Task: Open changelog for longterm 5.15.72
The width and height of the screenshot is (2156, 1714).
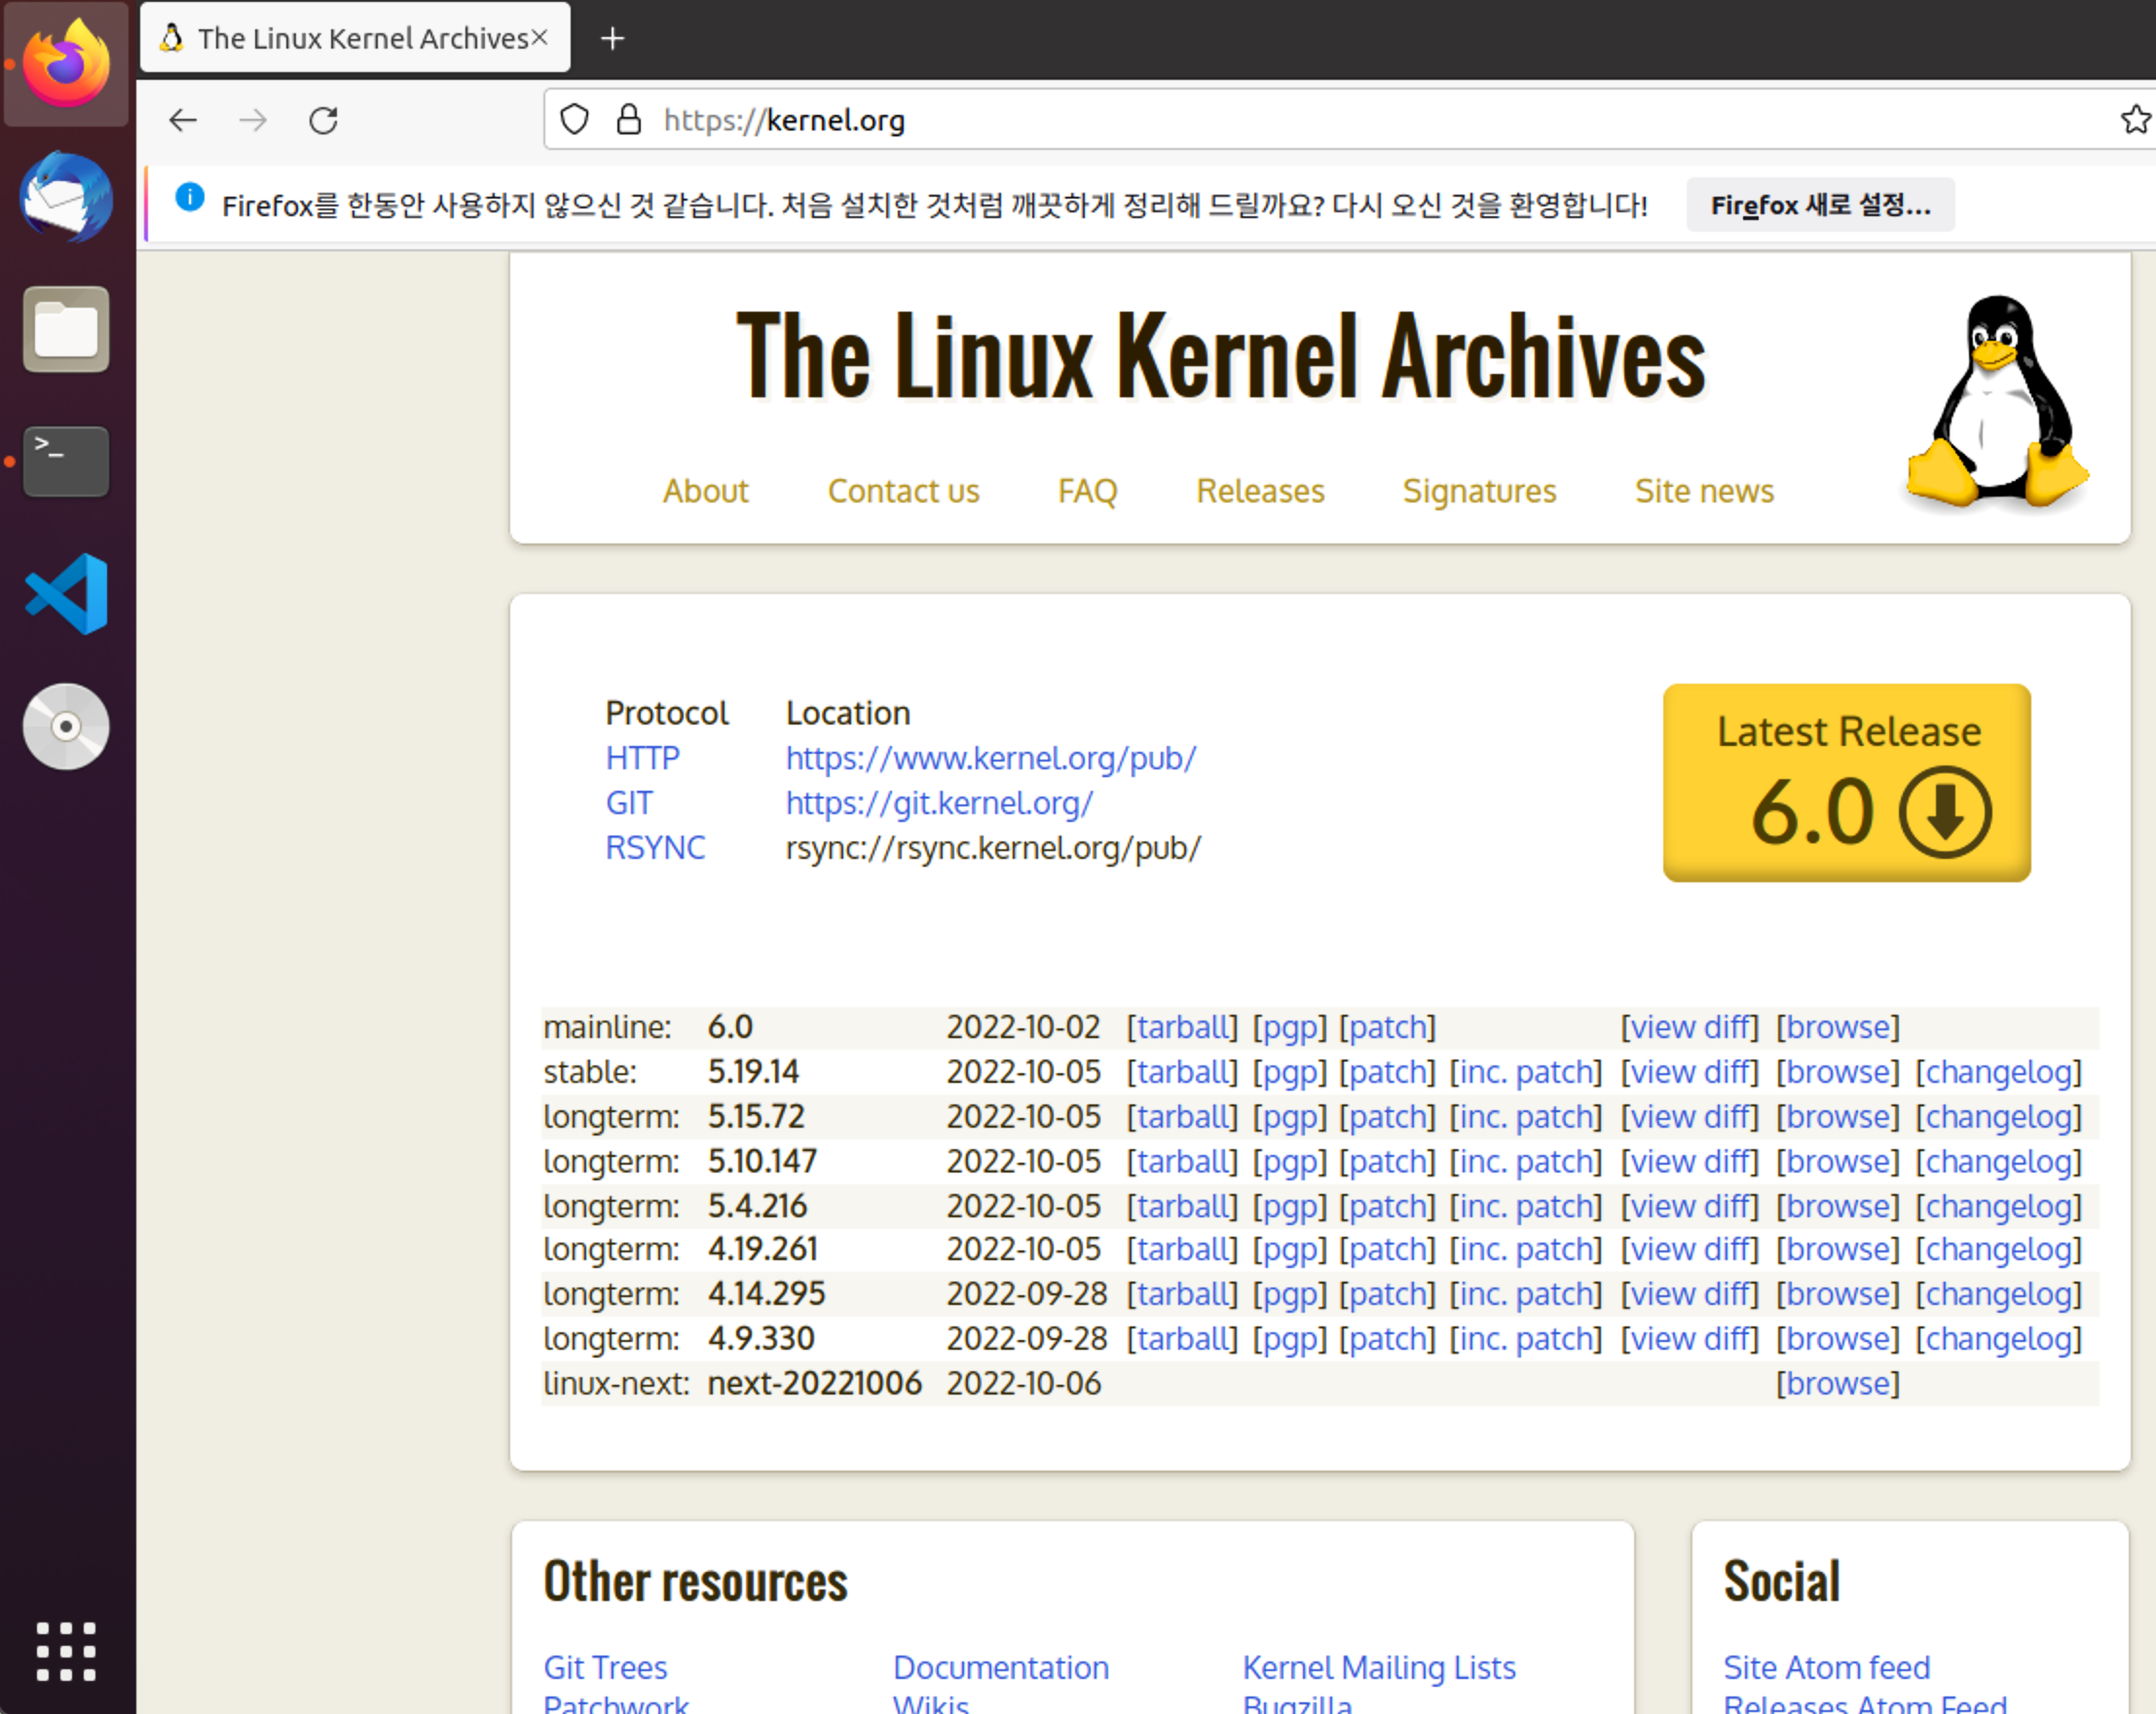Action: point(1997,1117)
